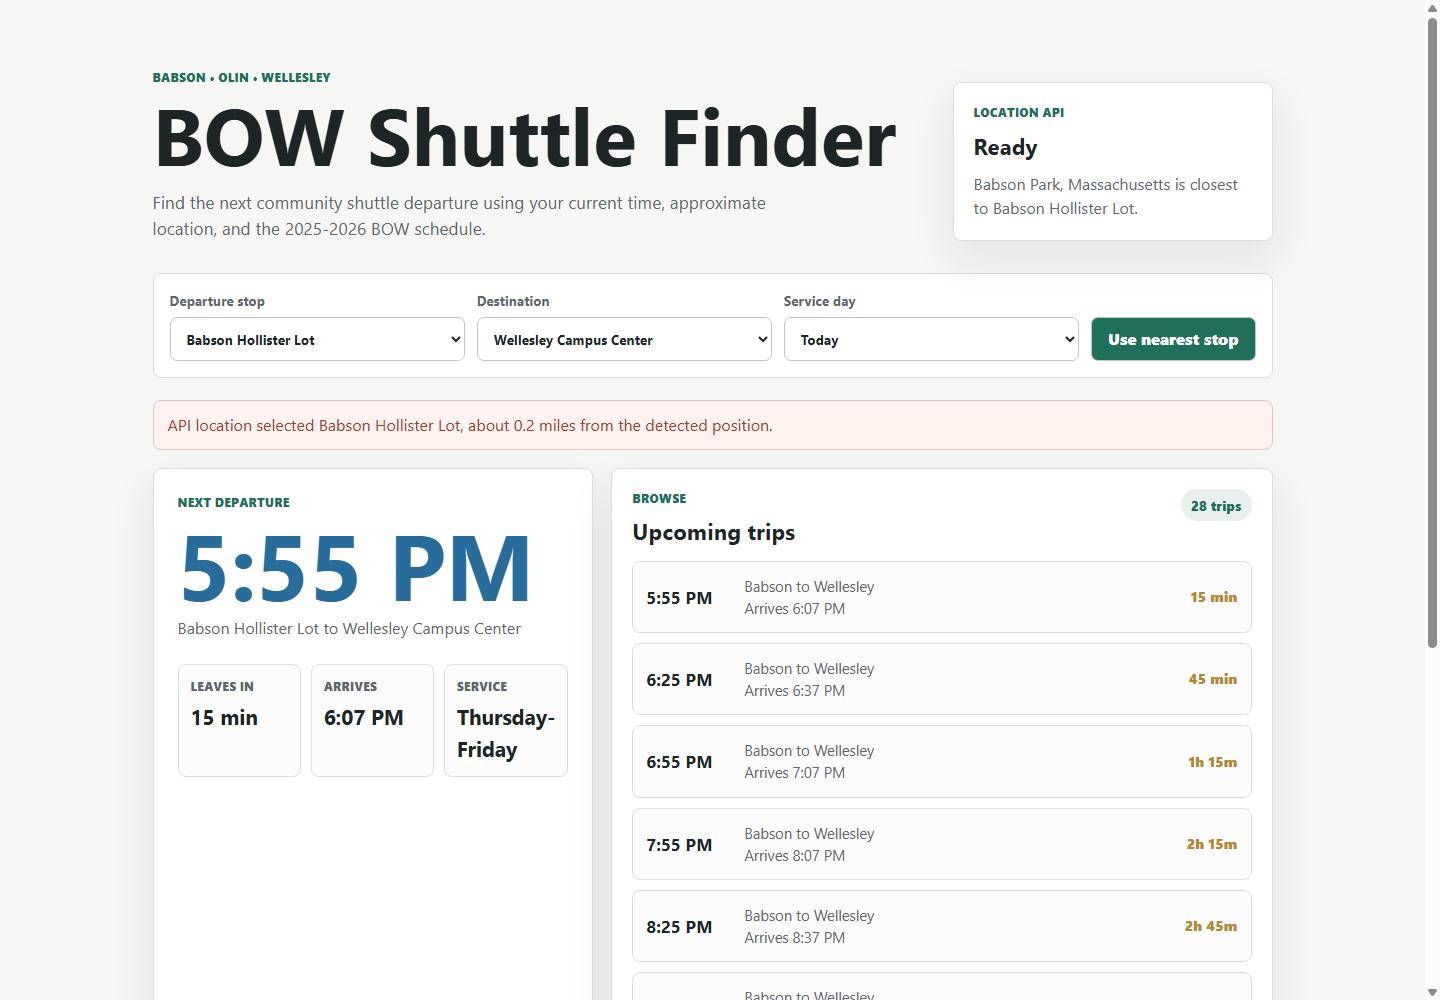
Task: Select the 7:55 PM upcoming trip row
Action: (941, 844)
